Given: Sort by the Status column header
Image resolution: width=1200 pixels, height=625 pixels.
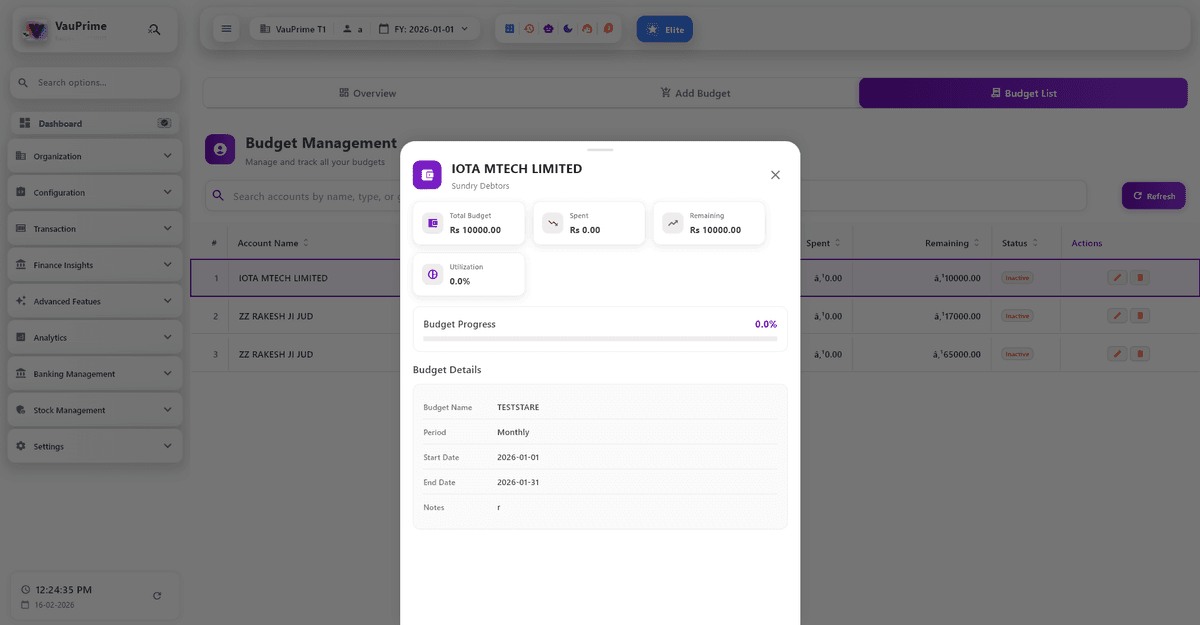Looking at the screenshot, I should 1021,243.
